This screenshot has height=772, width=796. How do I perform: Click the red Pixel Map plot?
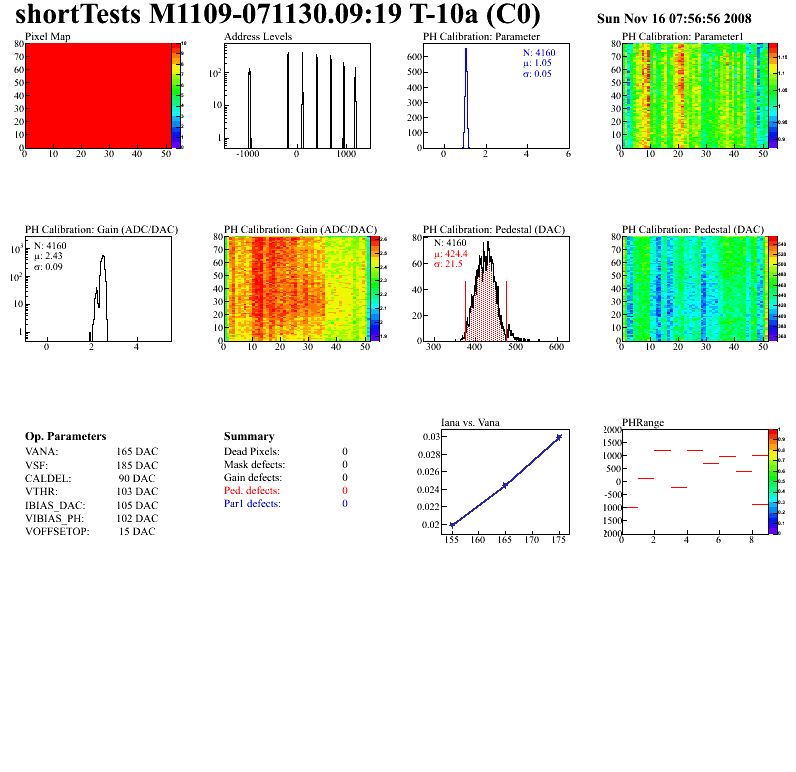coord(98,95)
